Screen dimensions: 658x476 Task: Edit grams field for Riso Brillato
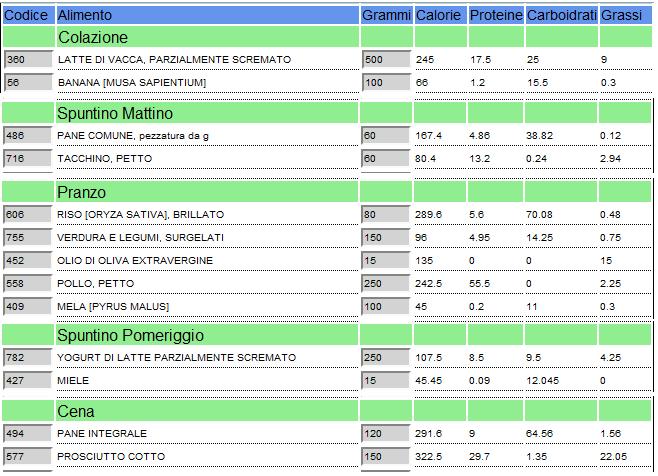coord(386,214)
